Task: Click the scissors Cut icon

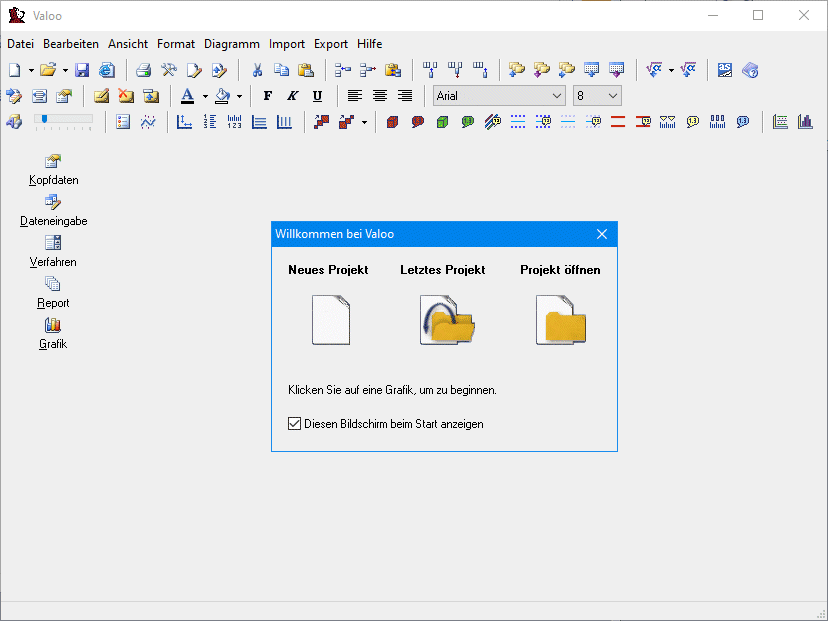Action: [257, 70]
